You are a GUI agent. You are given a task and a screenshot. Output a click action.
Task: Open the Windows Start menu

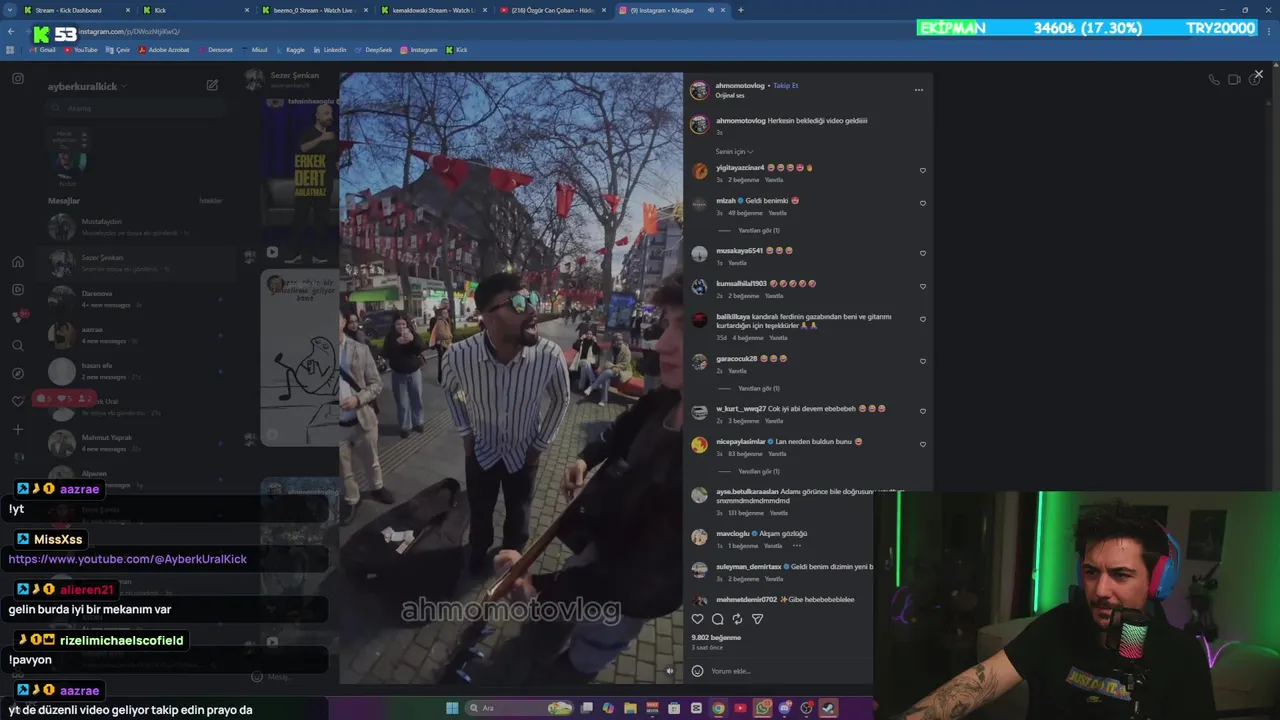coord(452,708)
